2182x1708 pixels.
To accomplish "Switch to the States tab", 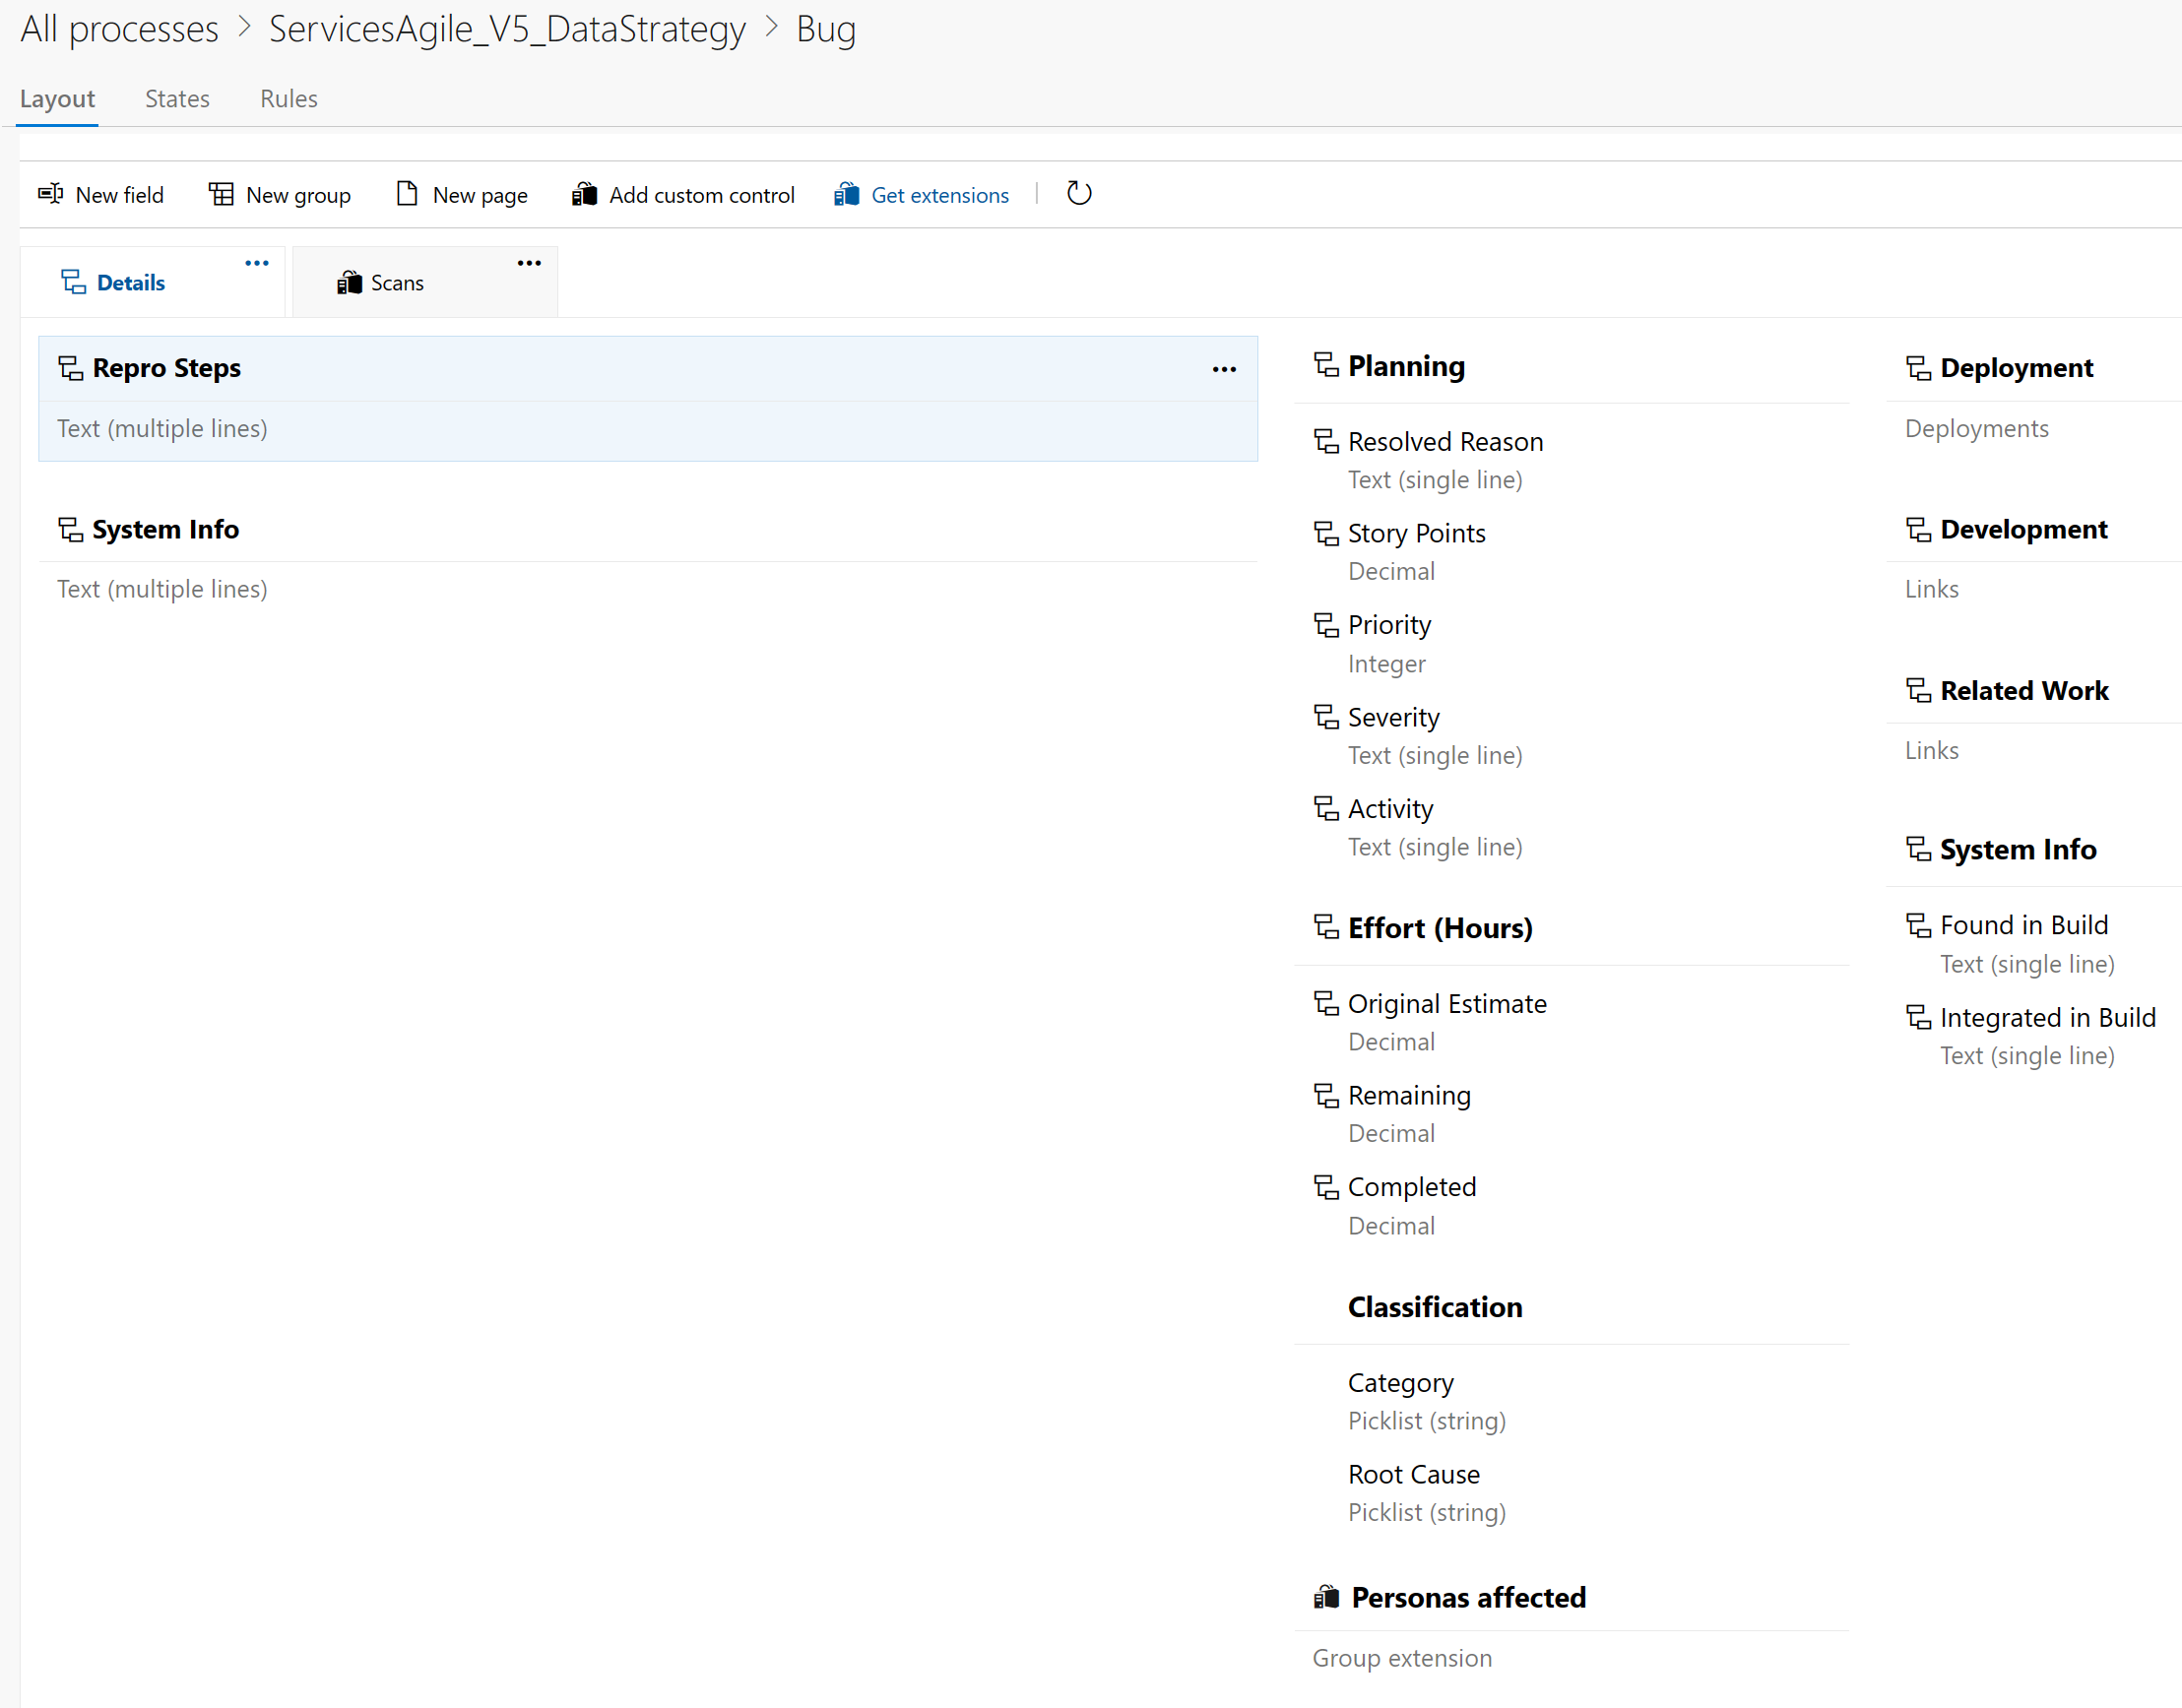I will point(177,99).
